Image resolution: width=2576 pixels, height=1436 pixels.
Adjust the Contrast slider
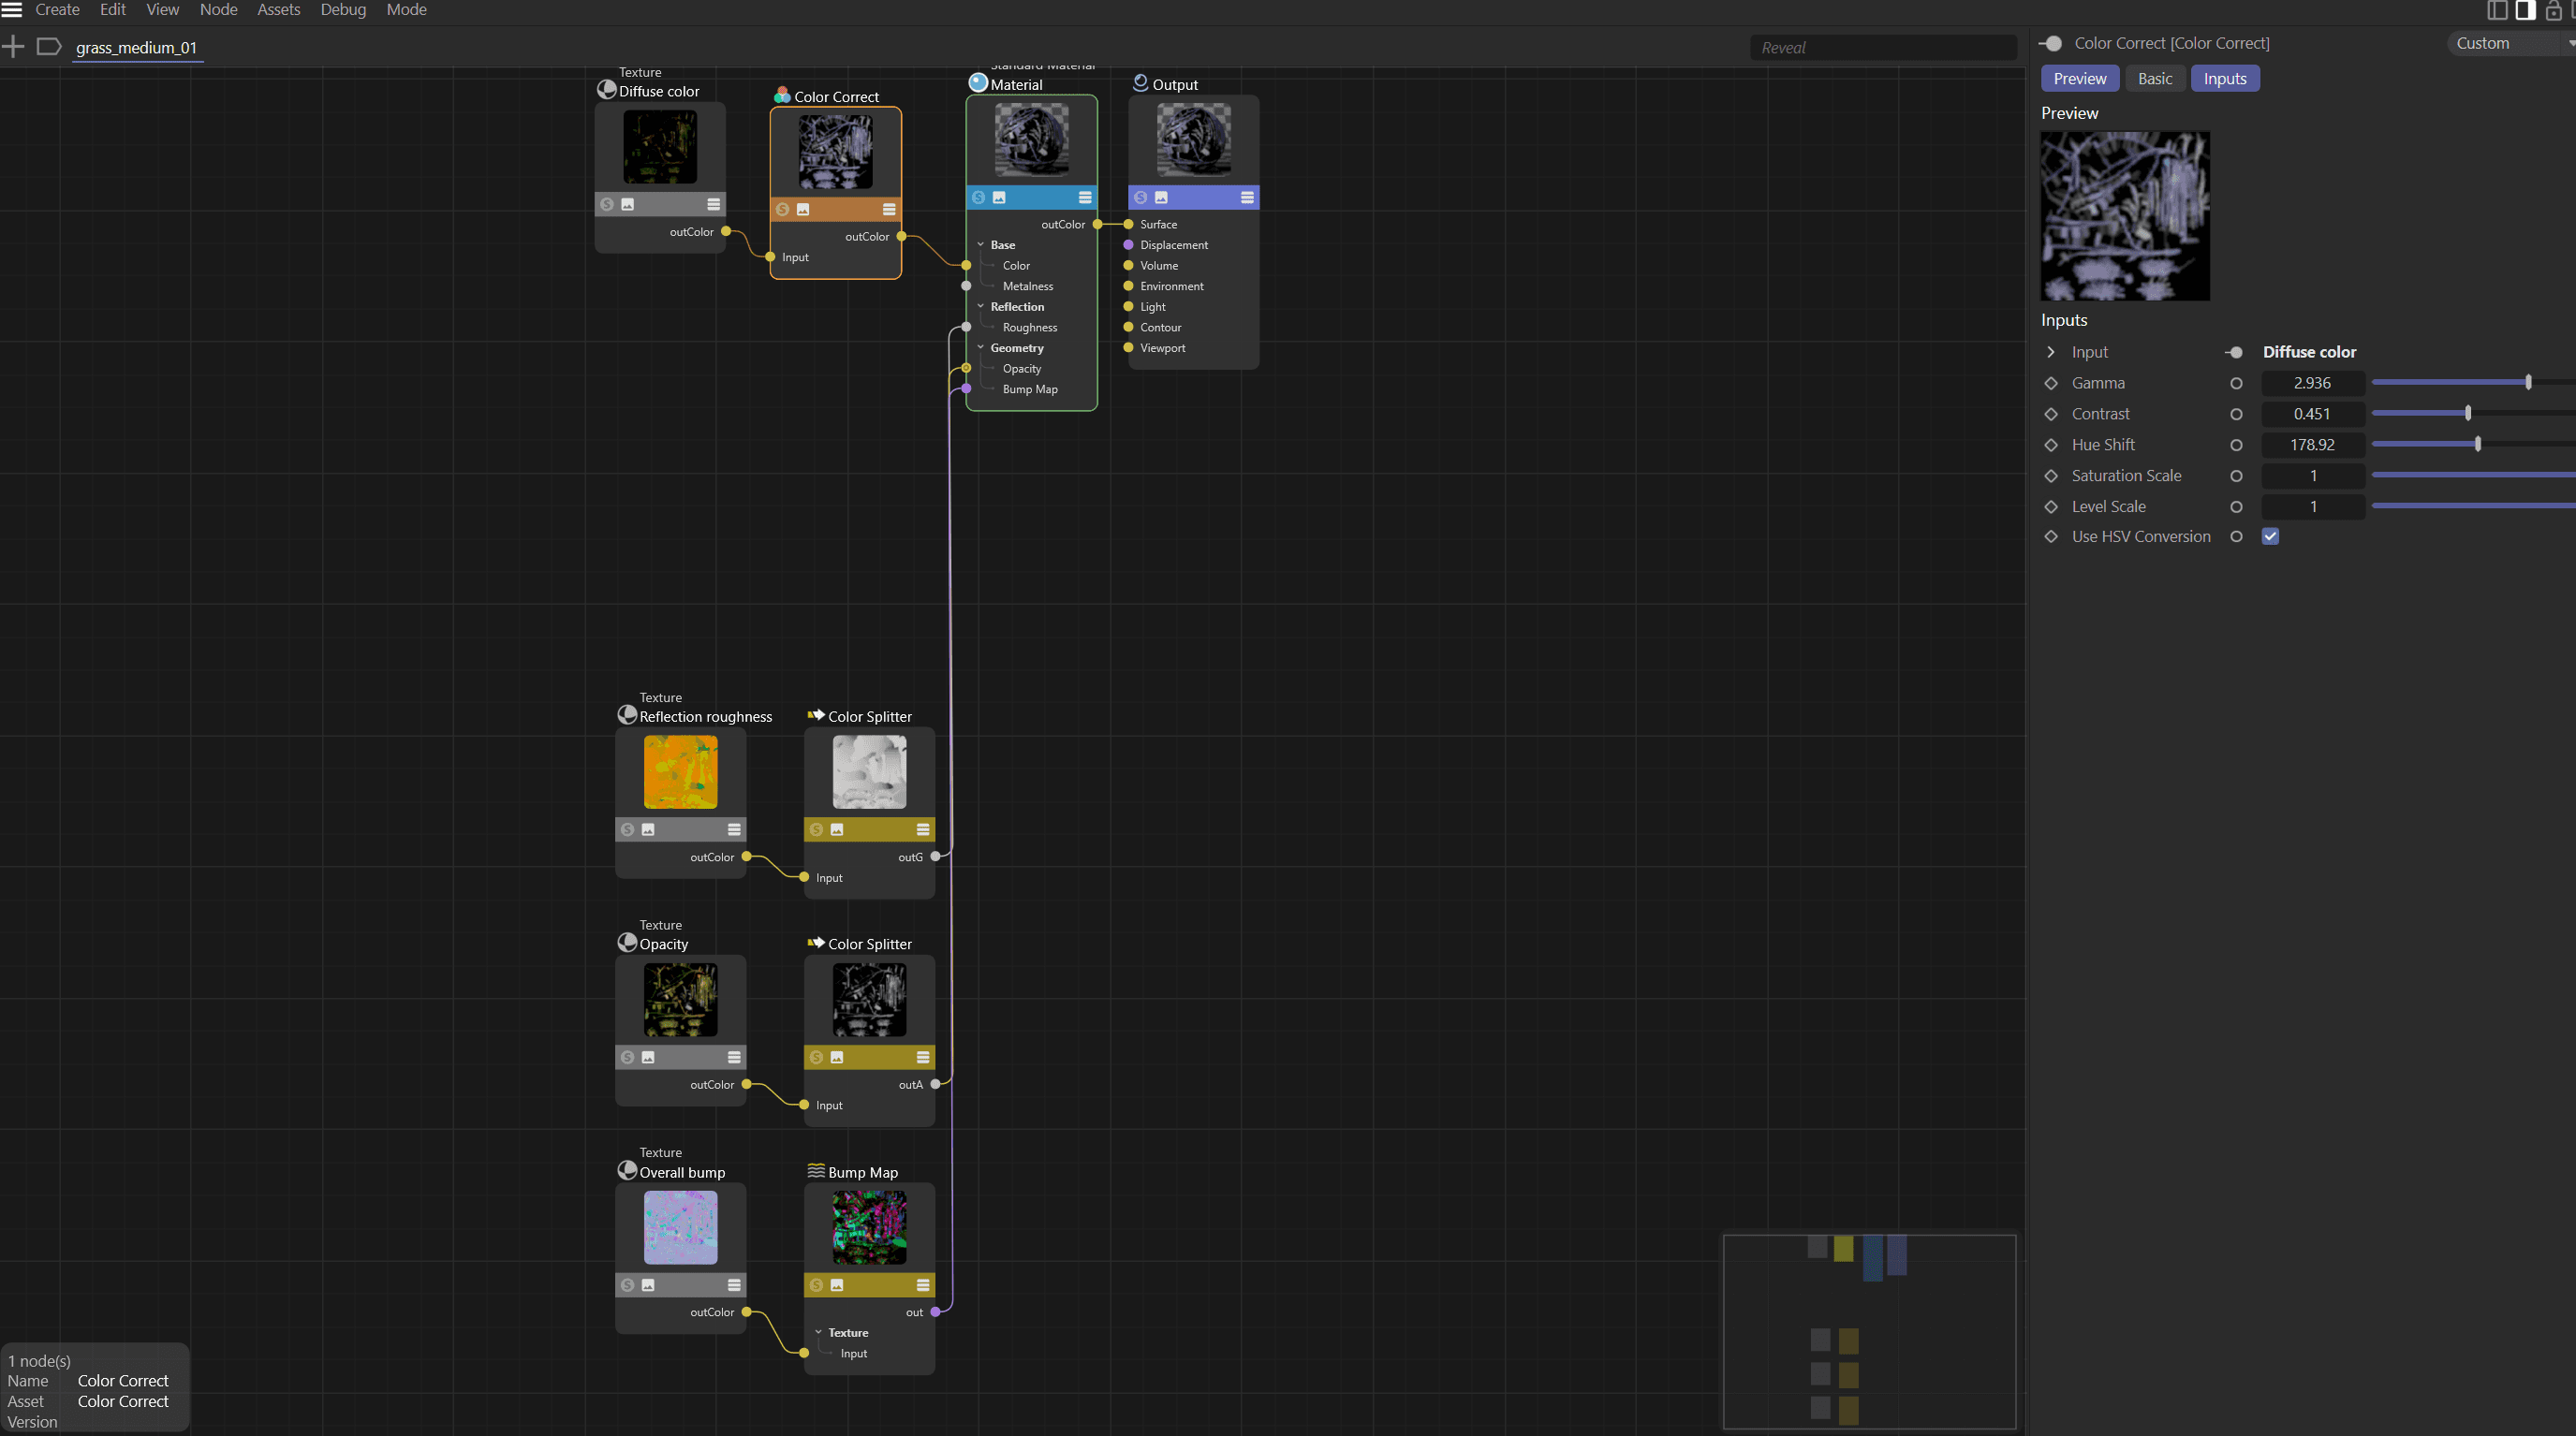point(2468,414)
